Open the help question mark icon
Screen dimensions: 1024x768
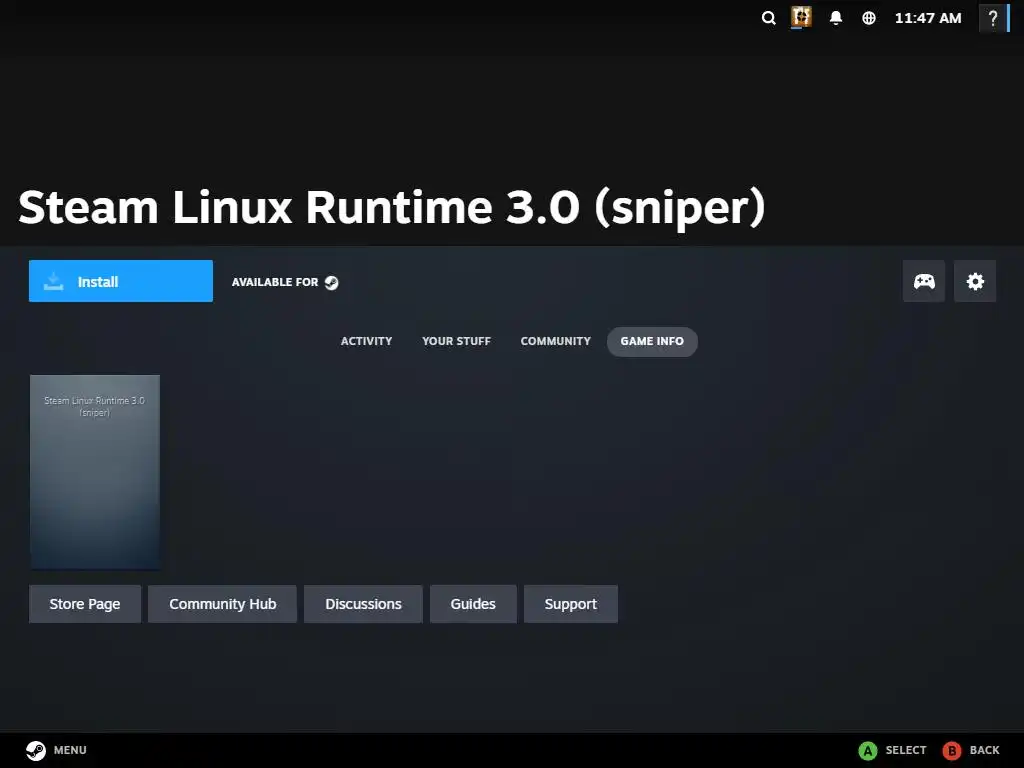(x=993, y=18)
